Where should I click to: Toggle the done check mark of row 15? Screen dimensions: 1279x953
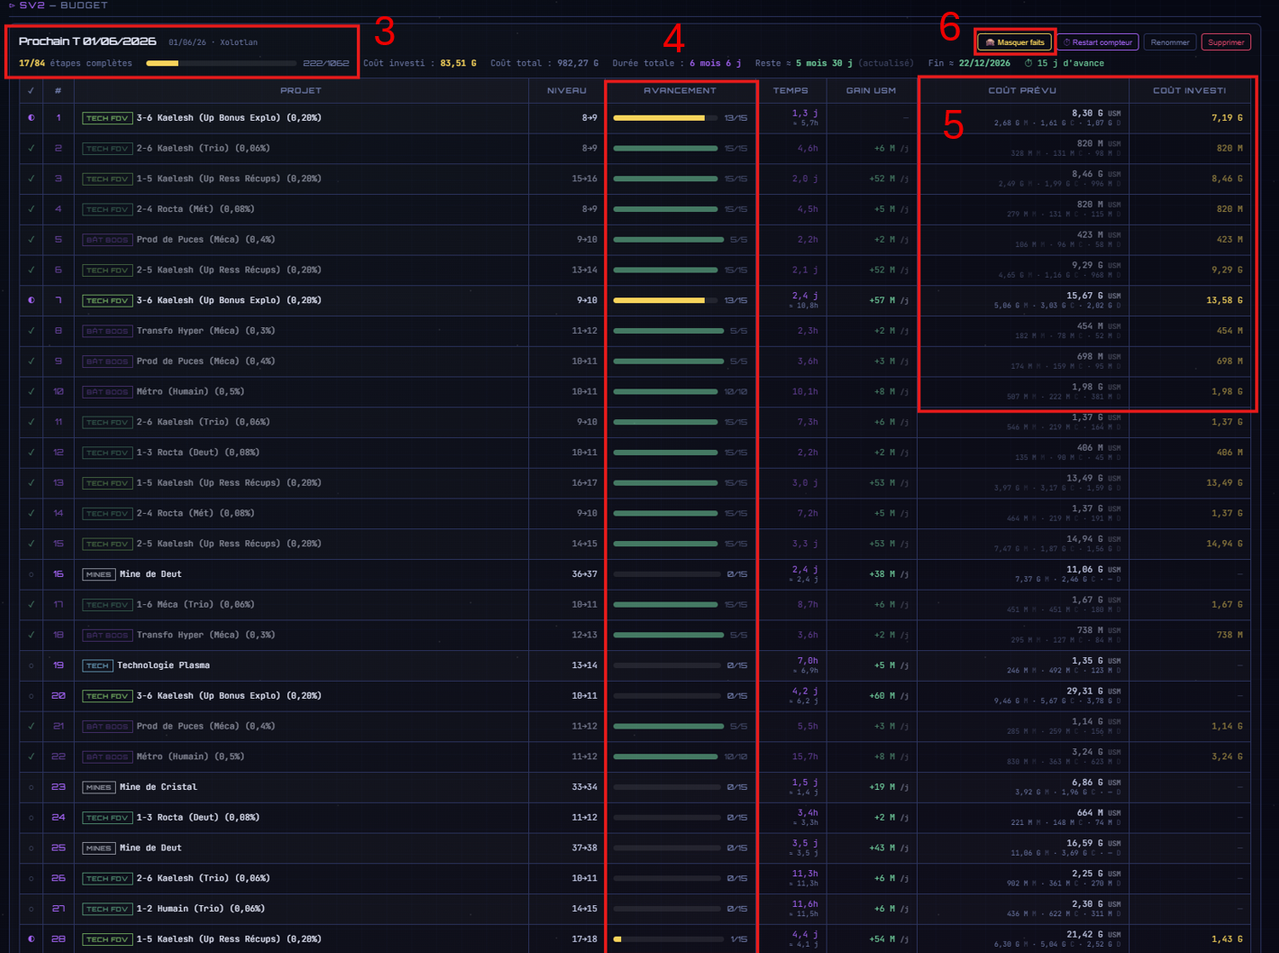(31, 544)
